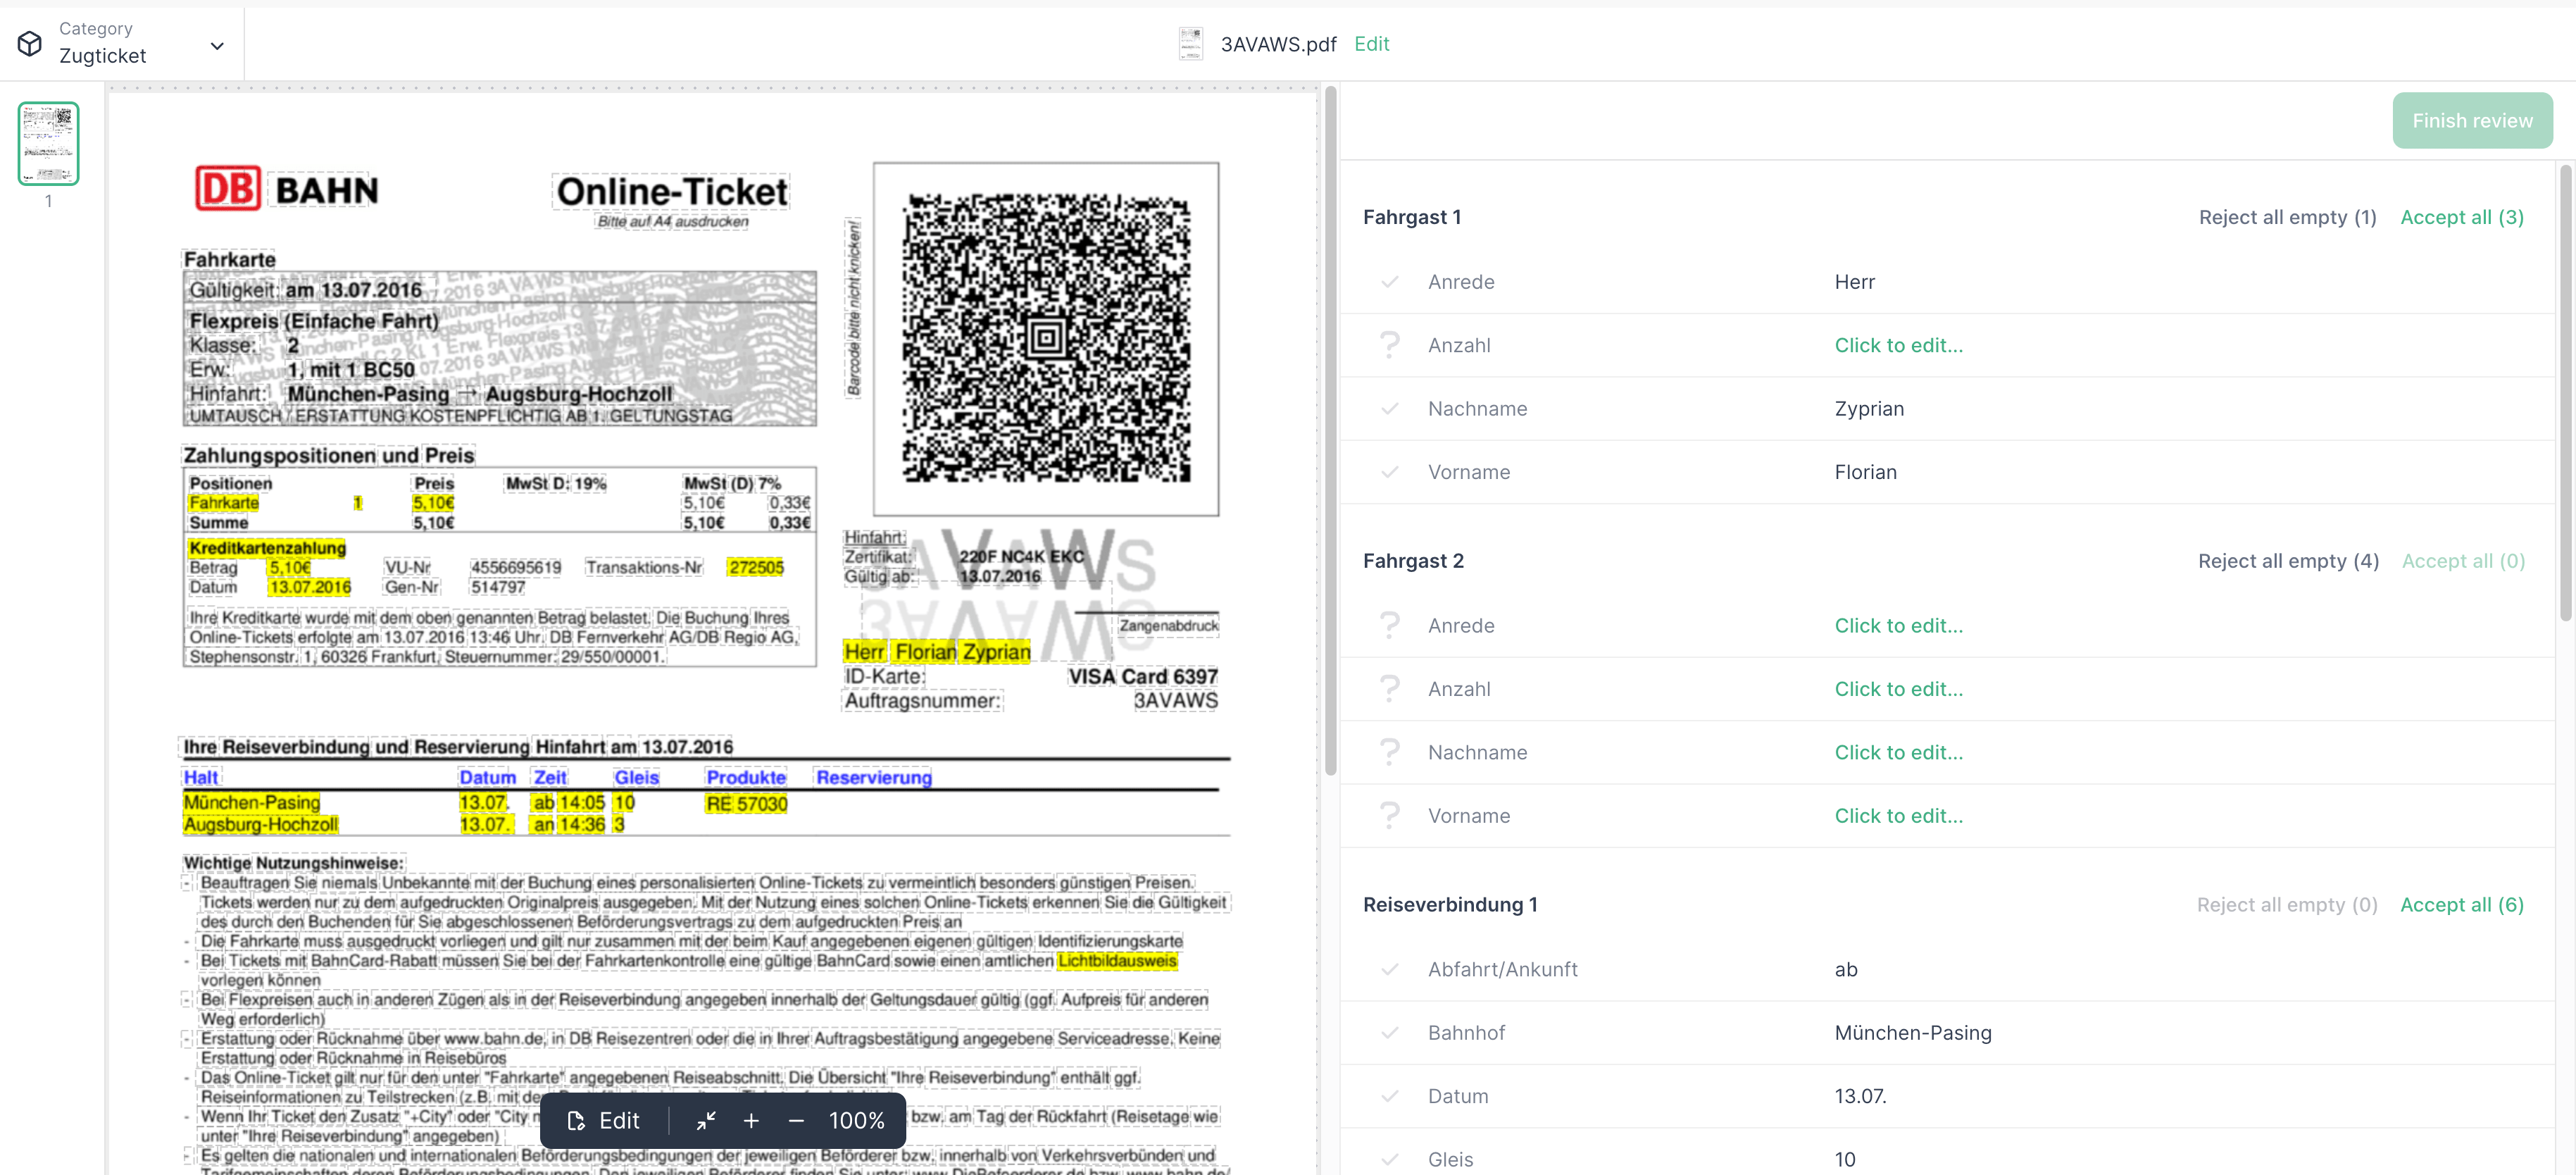Click the value 13.07. in Reiseverbindung 1
Viewport: 2576px width, 1175px height.
point(1860,1096)
